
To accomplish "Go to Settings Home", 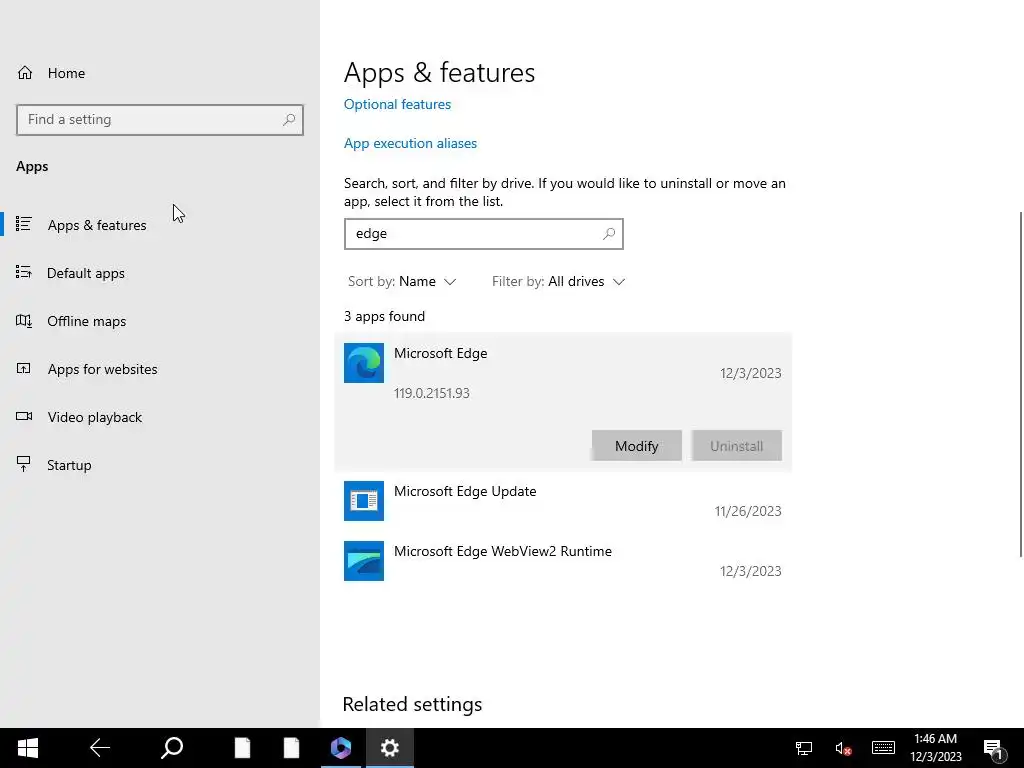I will point(160,73).
